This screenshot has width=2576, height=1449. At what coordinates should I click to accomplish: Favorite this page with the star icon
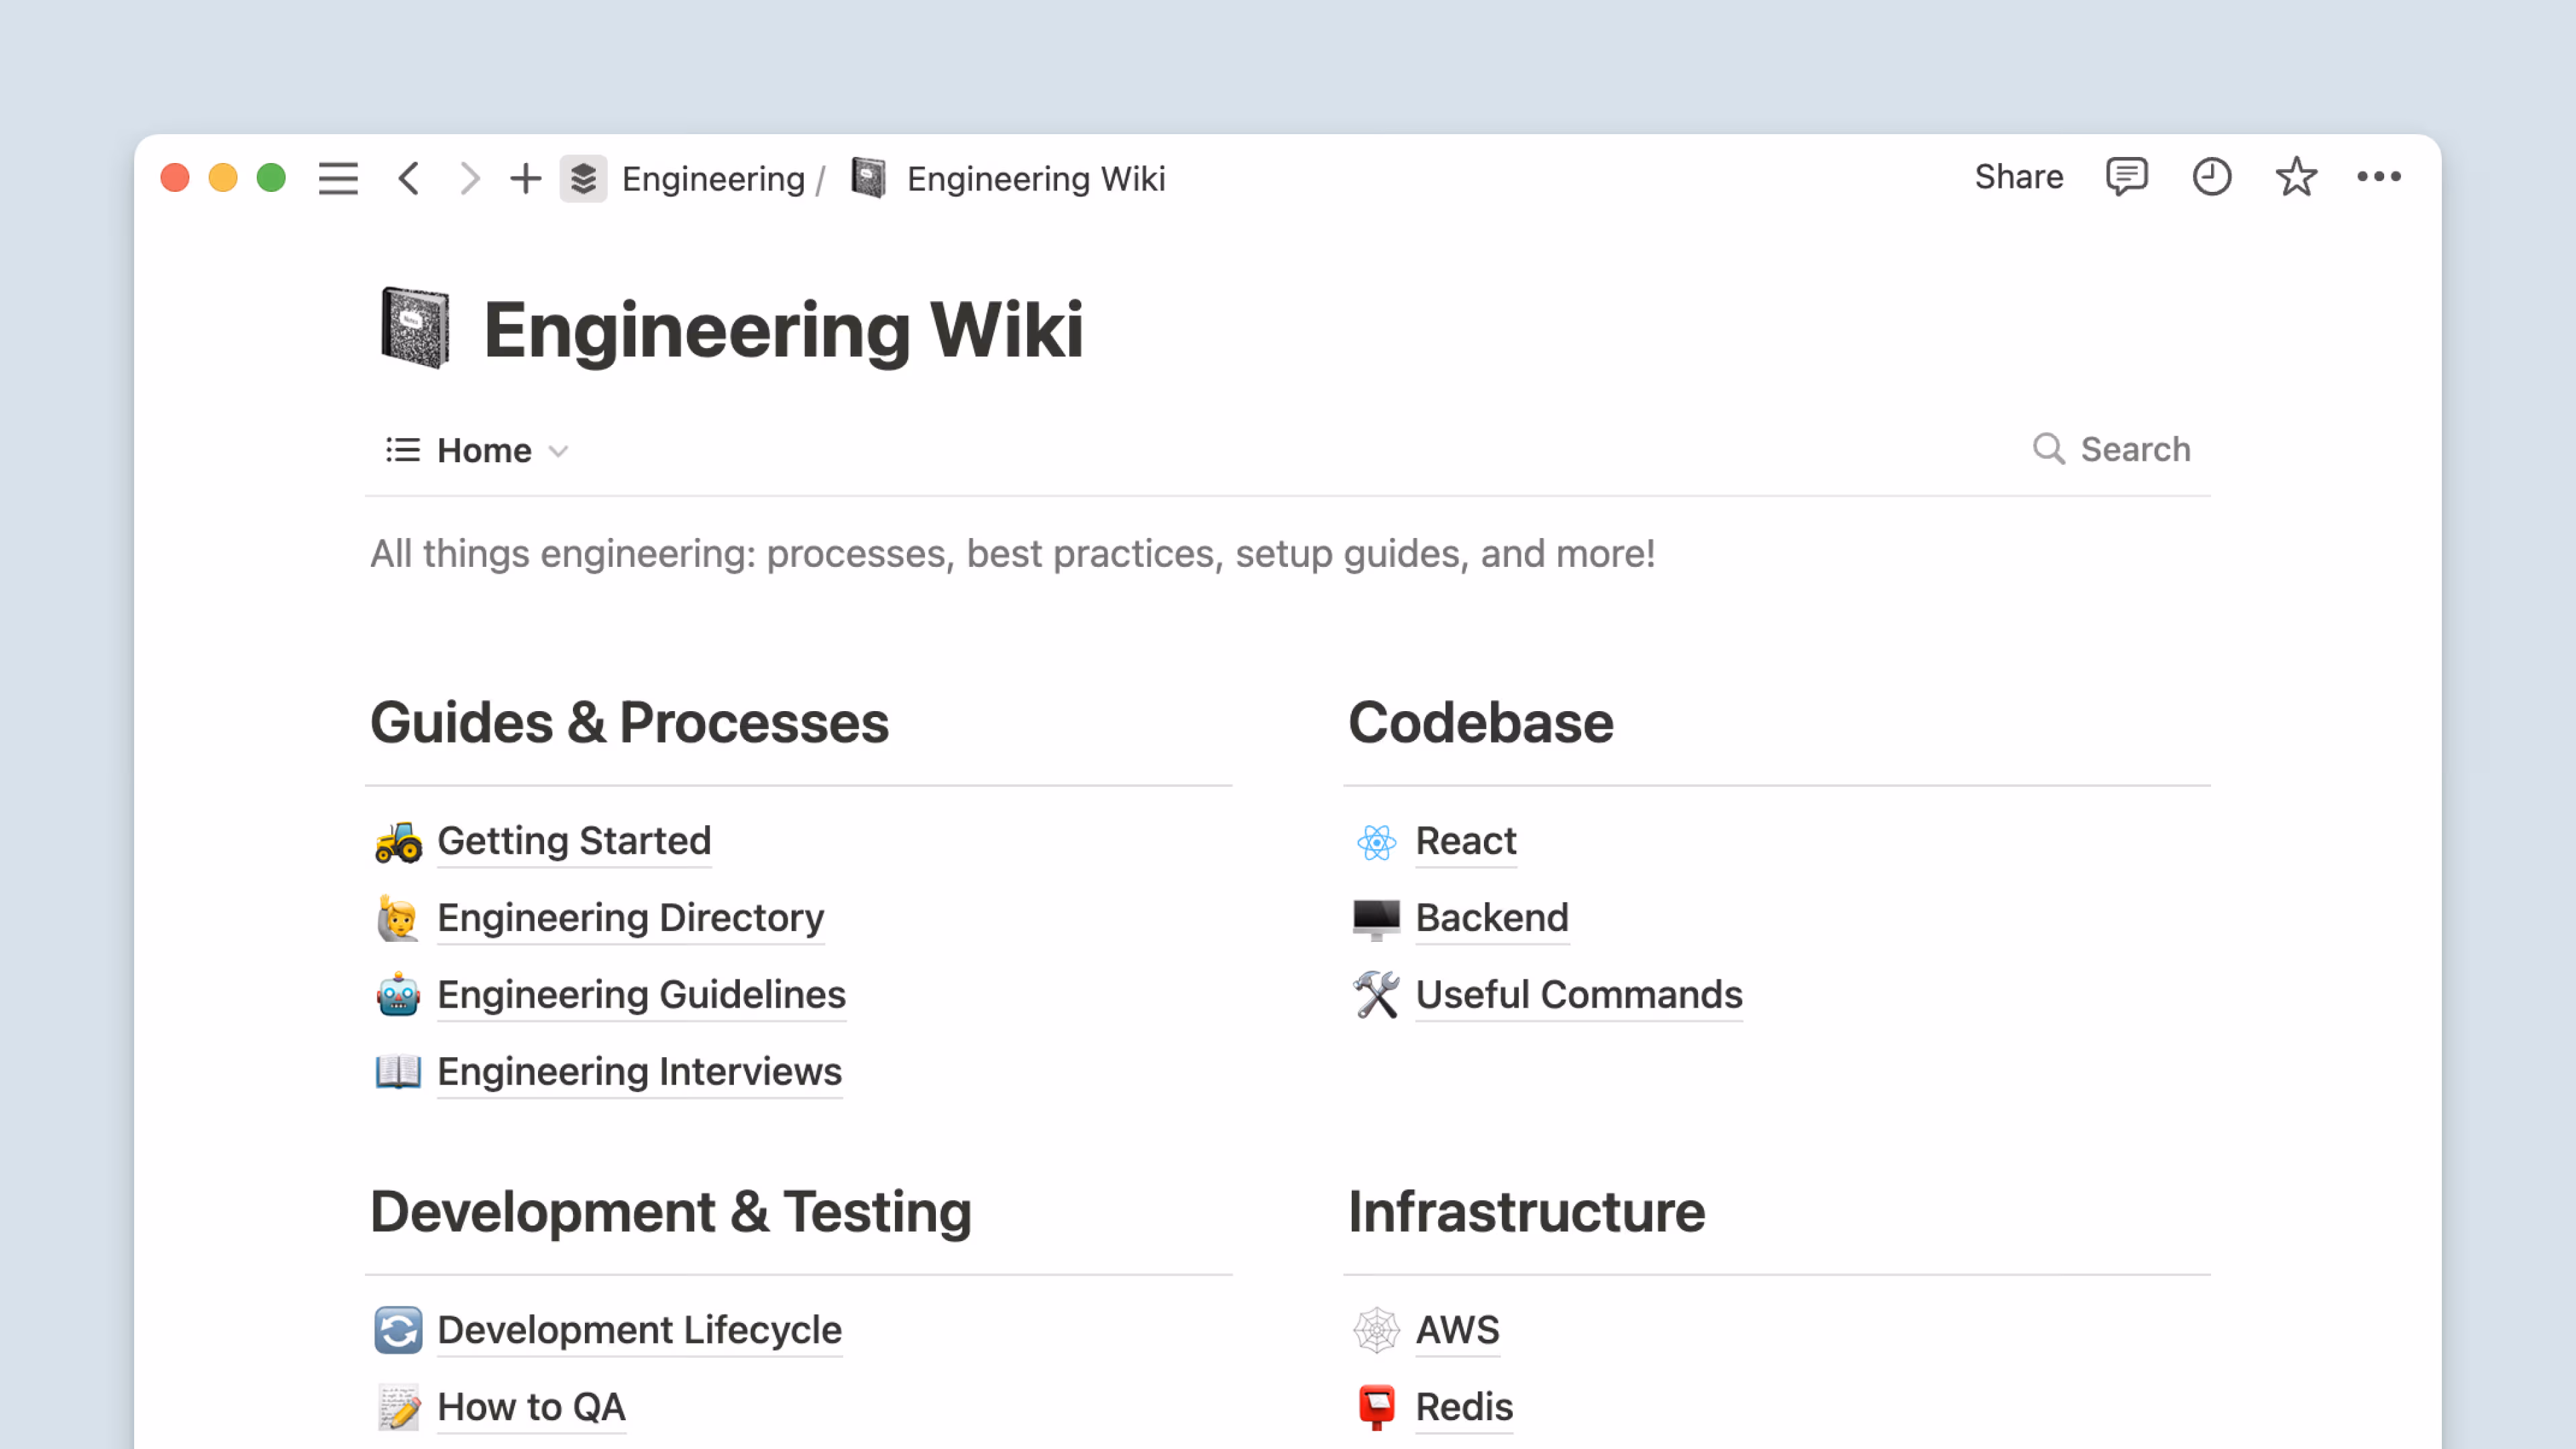coord(2295,177)
